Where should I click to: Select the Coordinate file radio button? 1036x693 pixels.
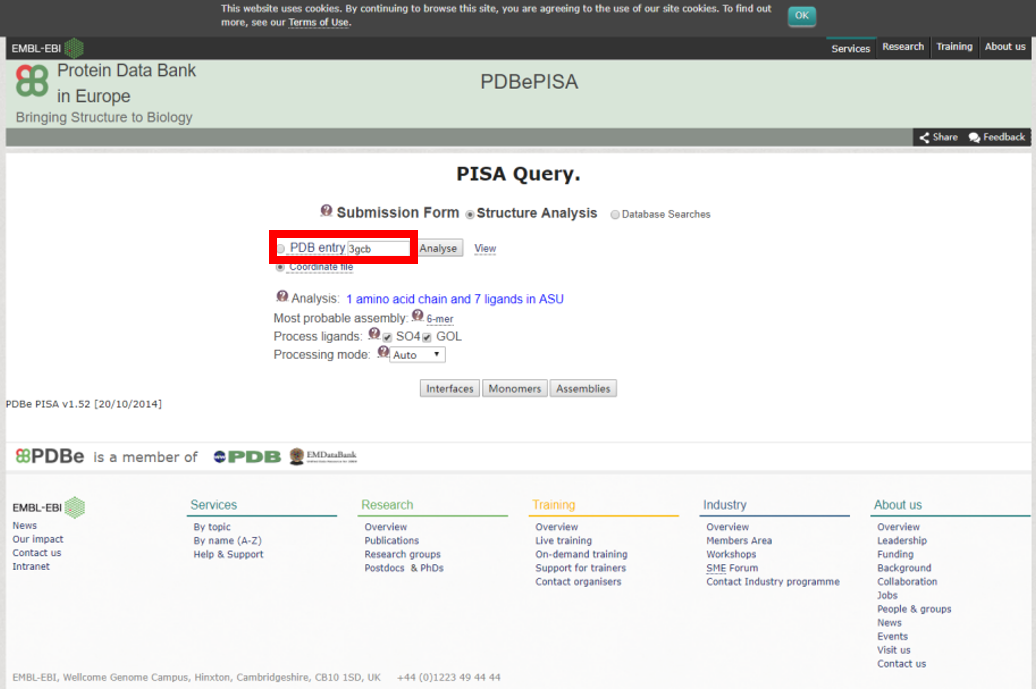coord(280,268)
